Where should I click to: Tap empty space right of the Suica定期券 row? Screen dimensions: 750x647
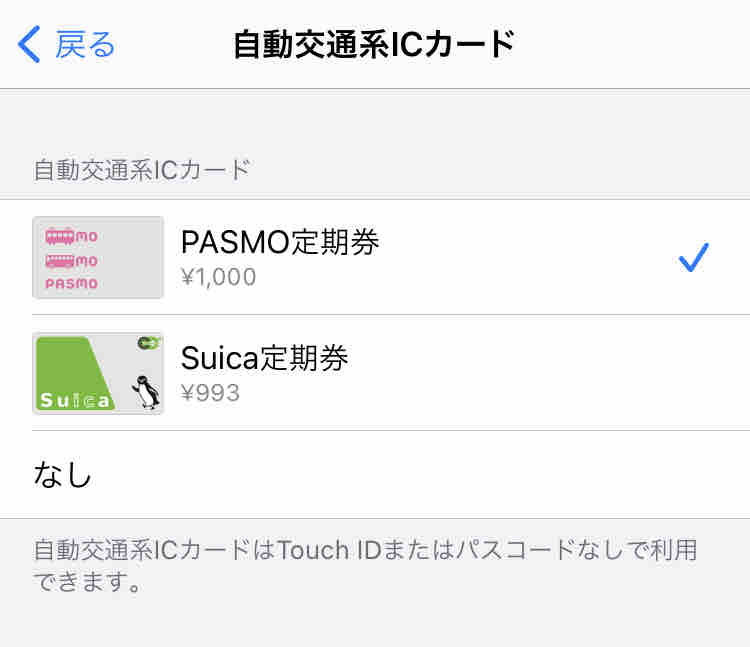[x=550, y=373]
